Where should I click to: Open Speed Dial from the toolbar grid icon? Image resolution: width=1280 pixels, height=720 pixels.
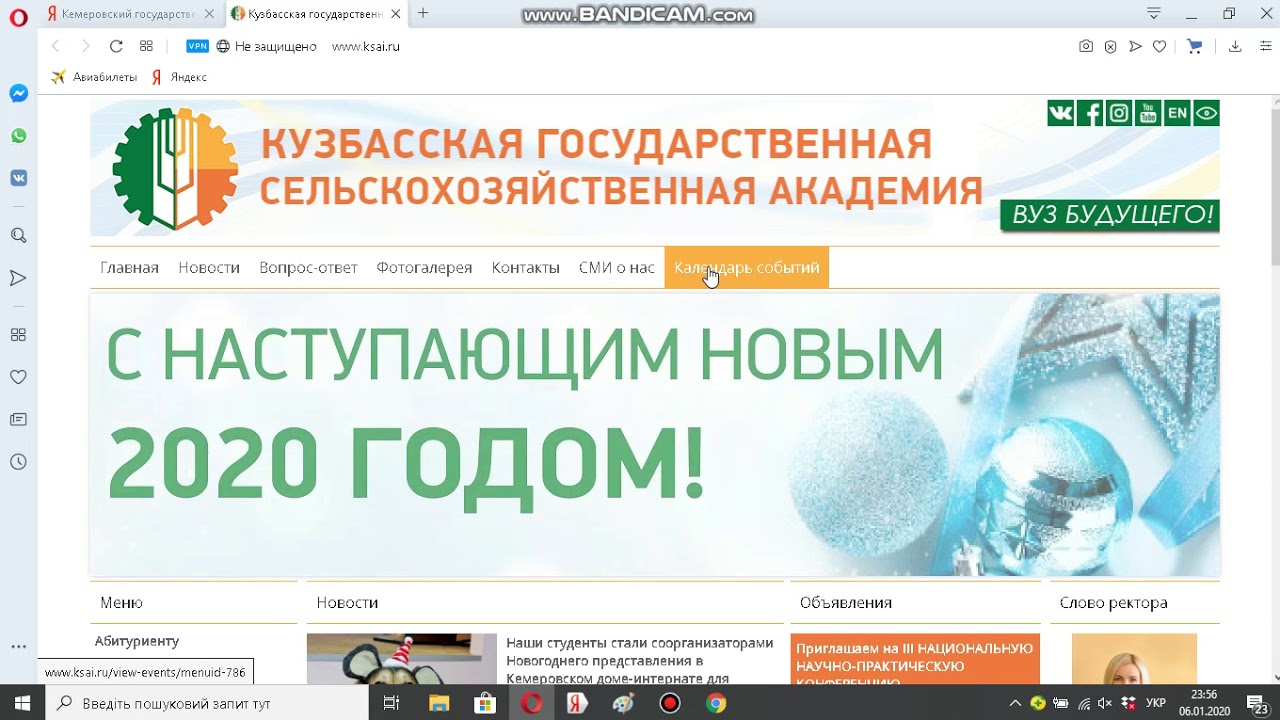146,46
